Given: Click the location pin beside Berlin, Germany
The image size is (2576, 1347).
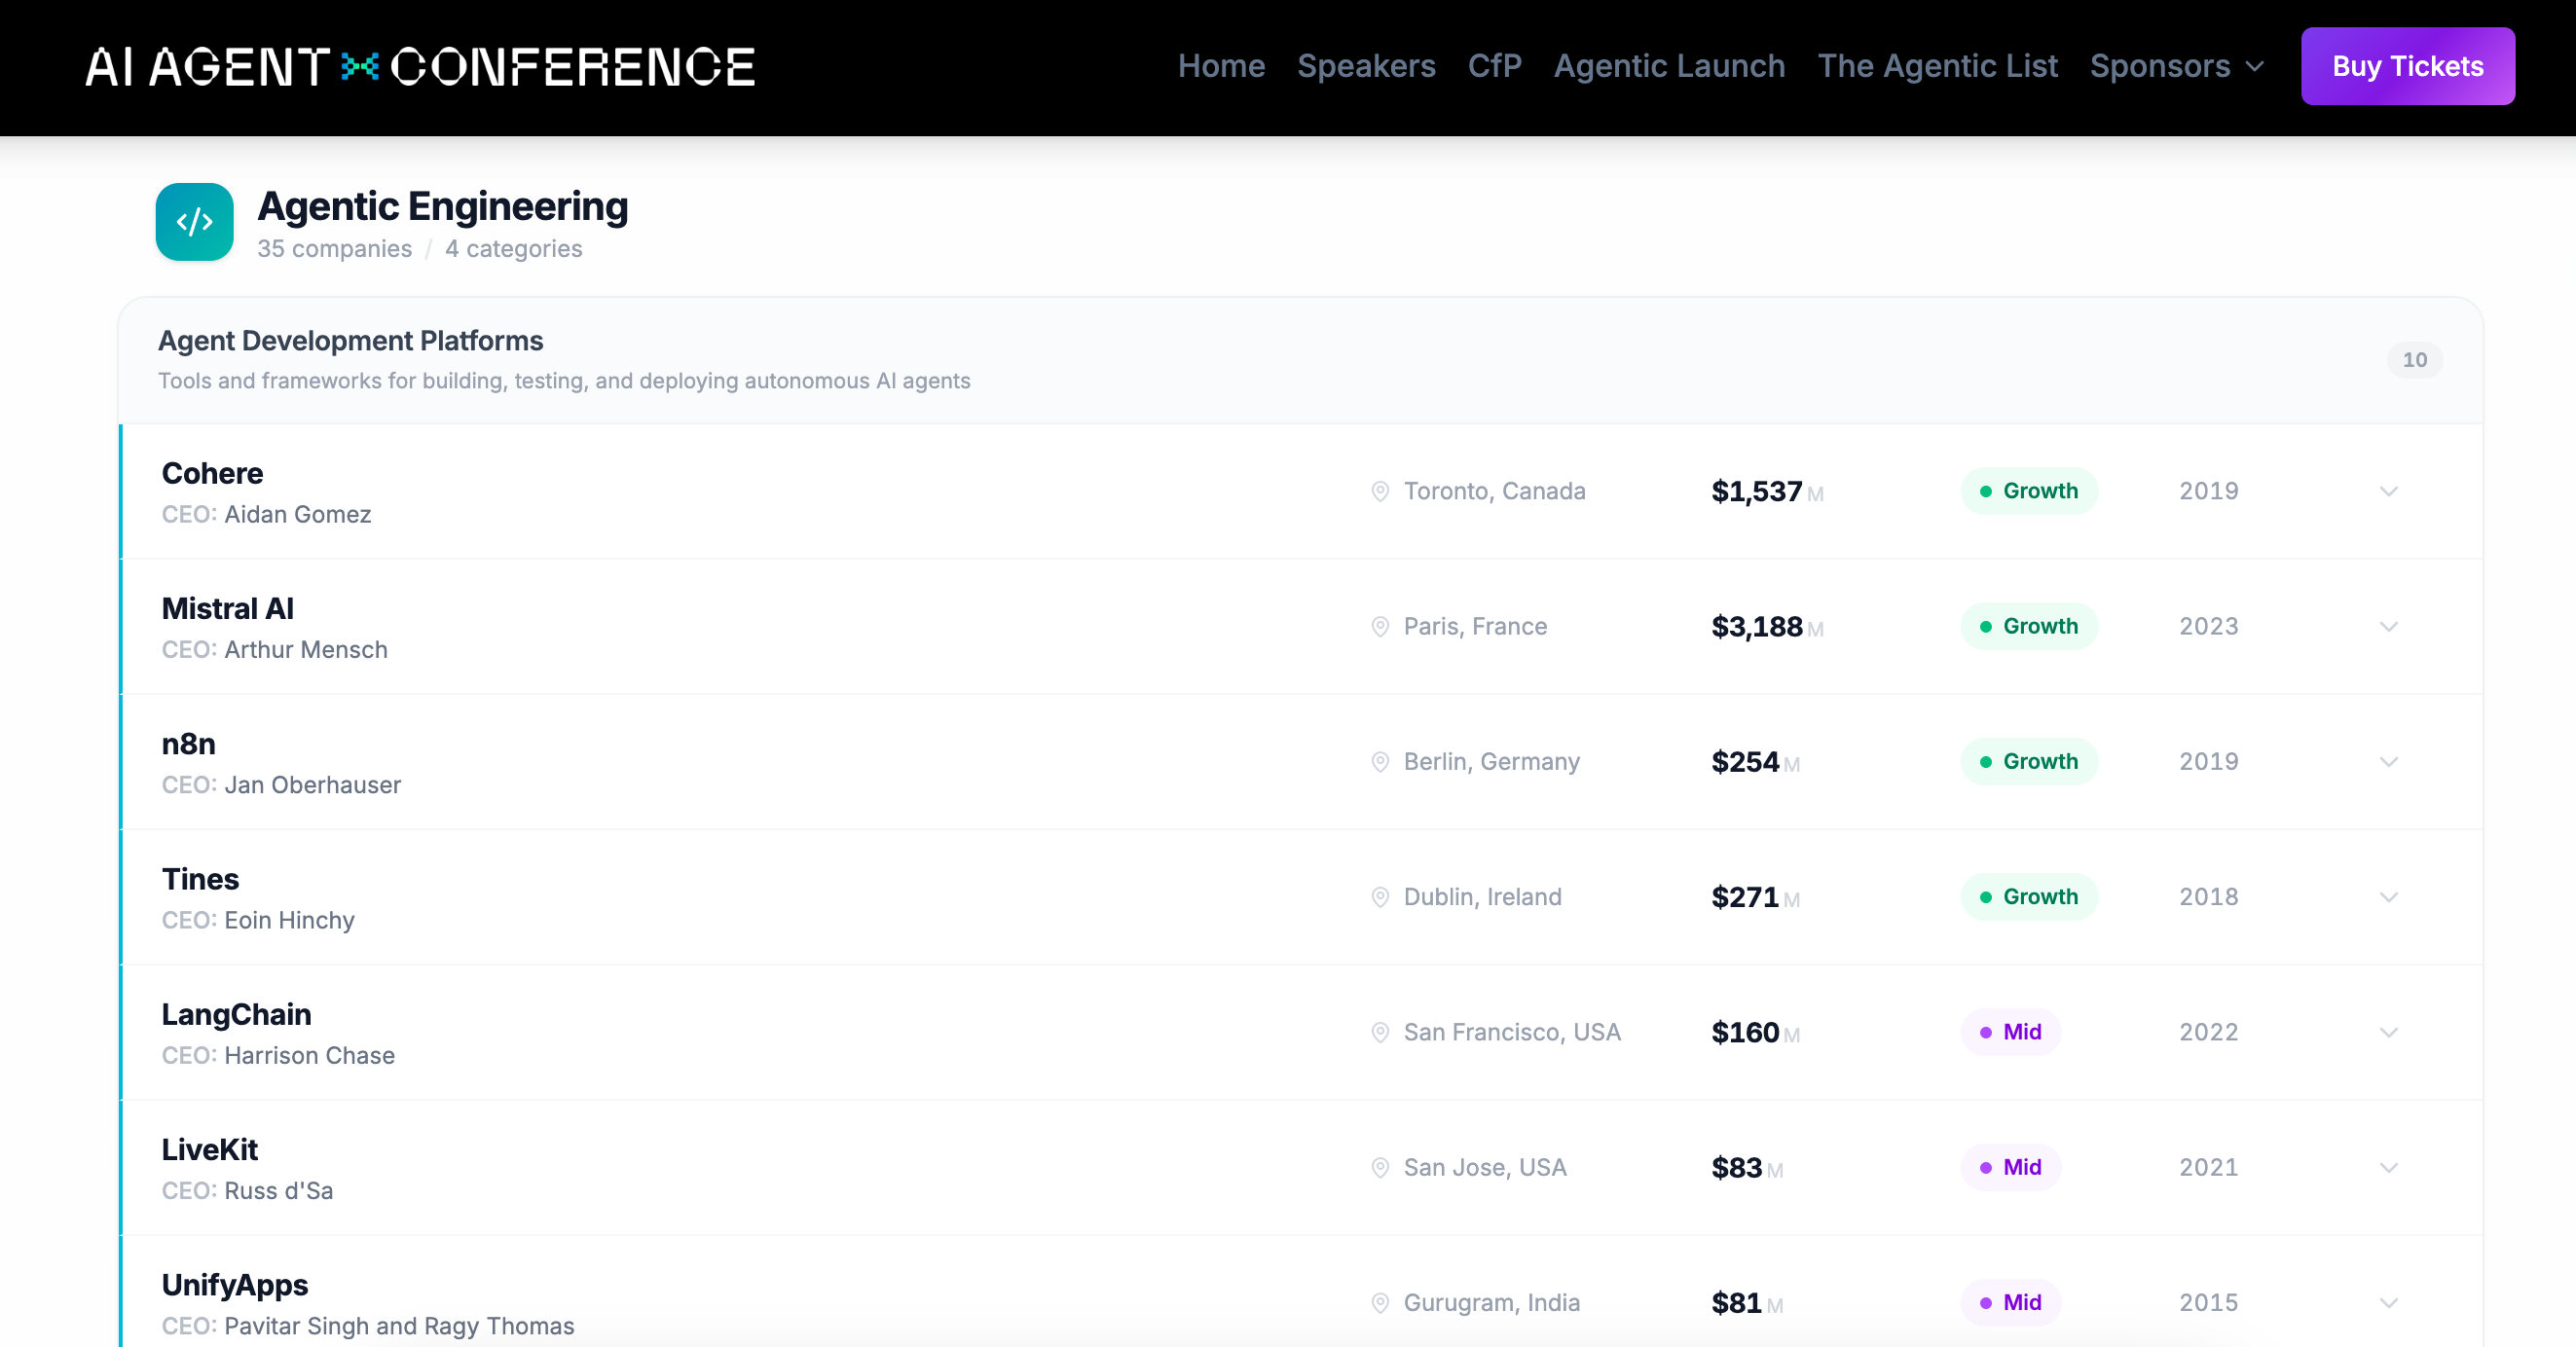Looking at the screenshot, I should click(1380, 762).
